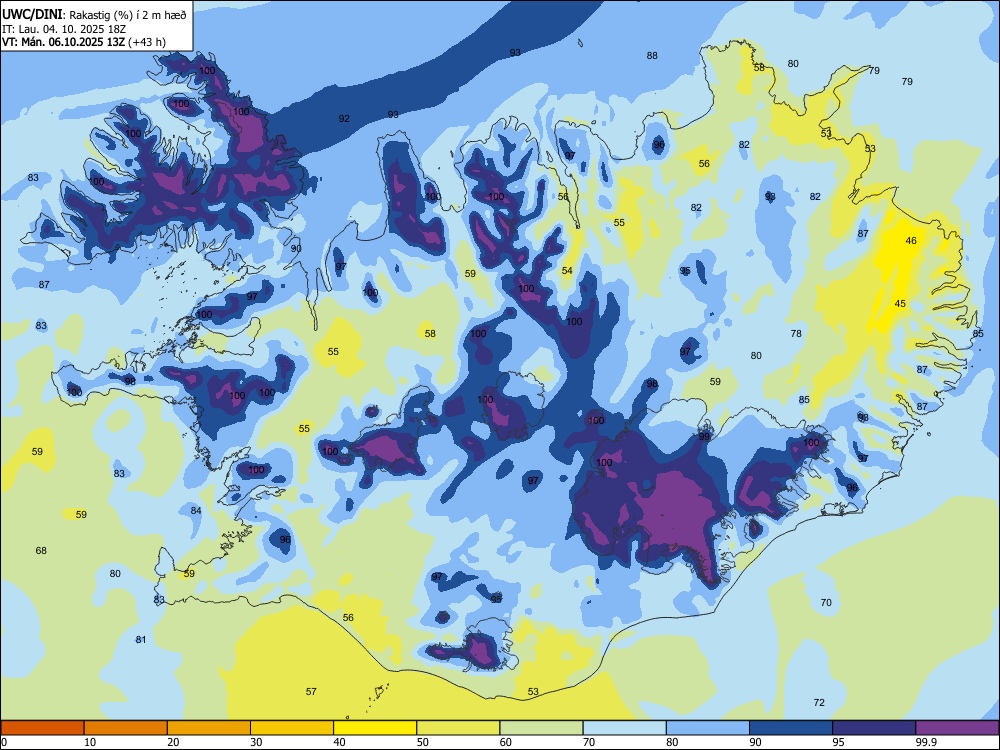This screenshot has width=1000, height=750.
Task: Click the '(+43 h)' forecast offset text
Action: pyautogui.click(x=147, y=42)
